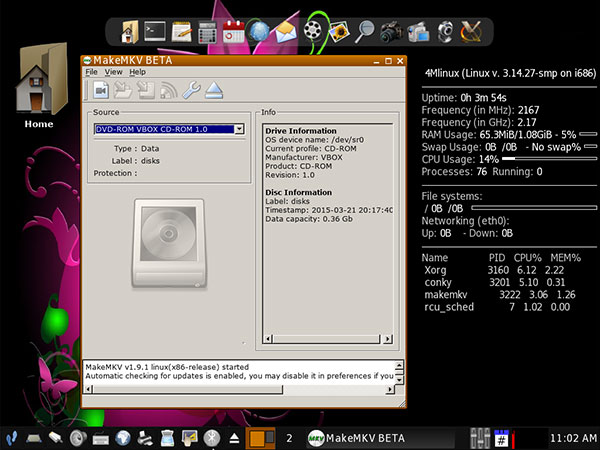
Task: Open the File menu
Action: [x=91, y=72]
